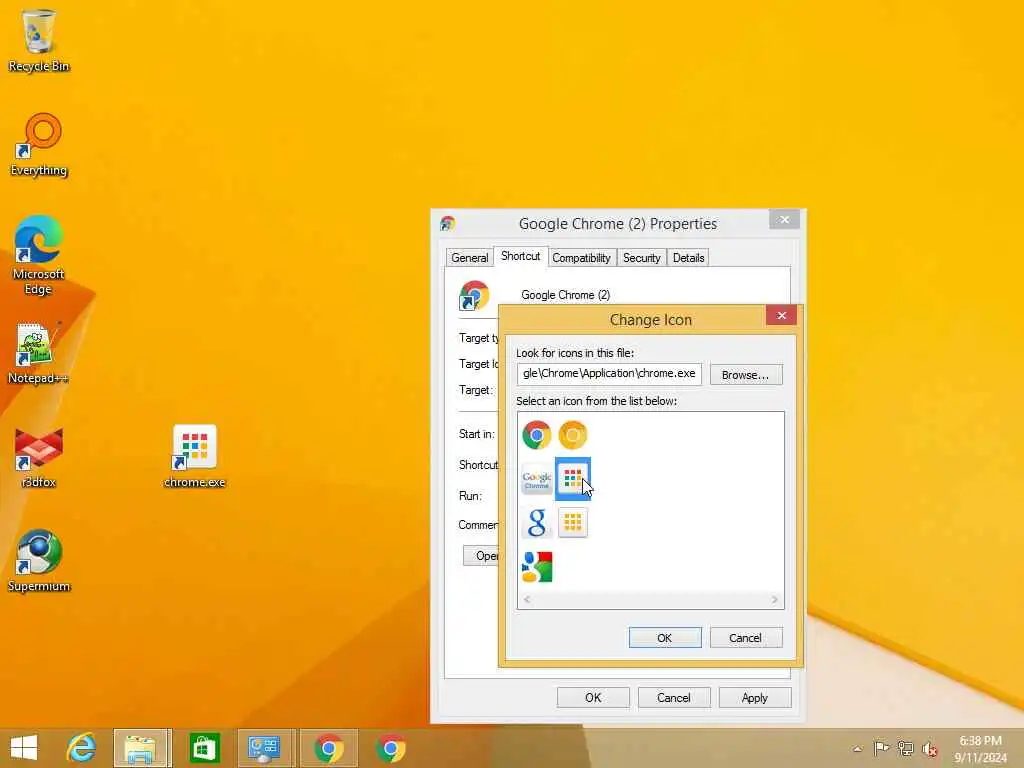This screenshot has height=768, width=1024.
Task: Open the Control Panel taskbar icon
Action: (x=265, y=748)
